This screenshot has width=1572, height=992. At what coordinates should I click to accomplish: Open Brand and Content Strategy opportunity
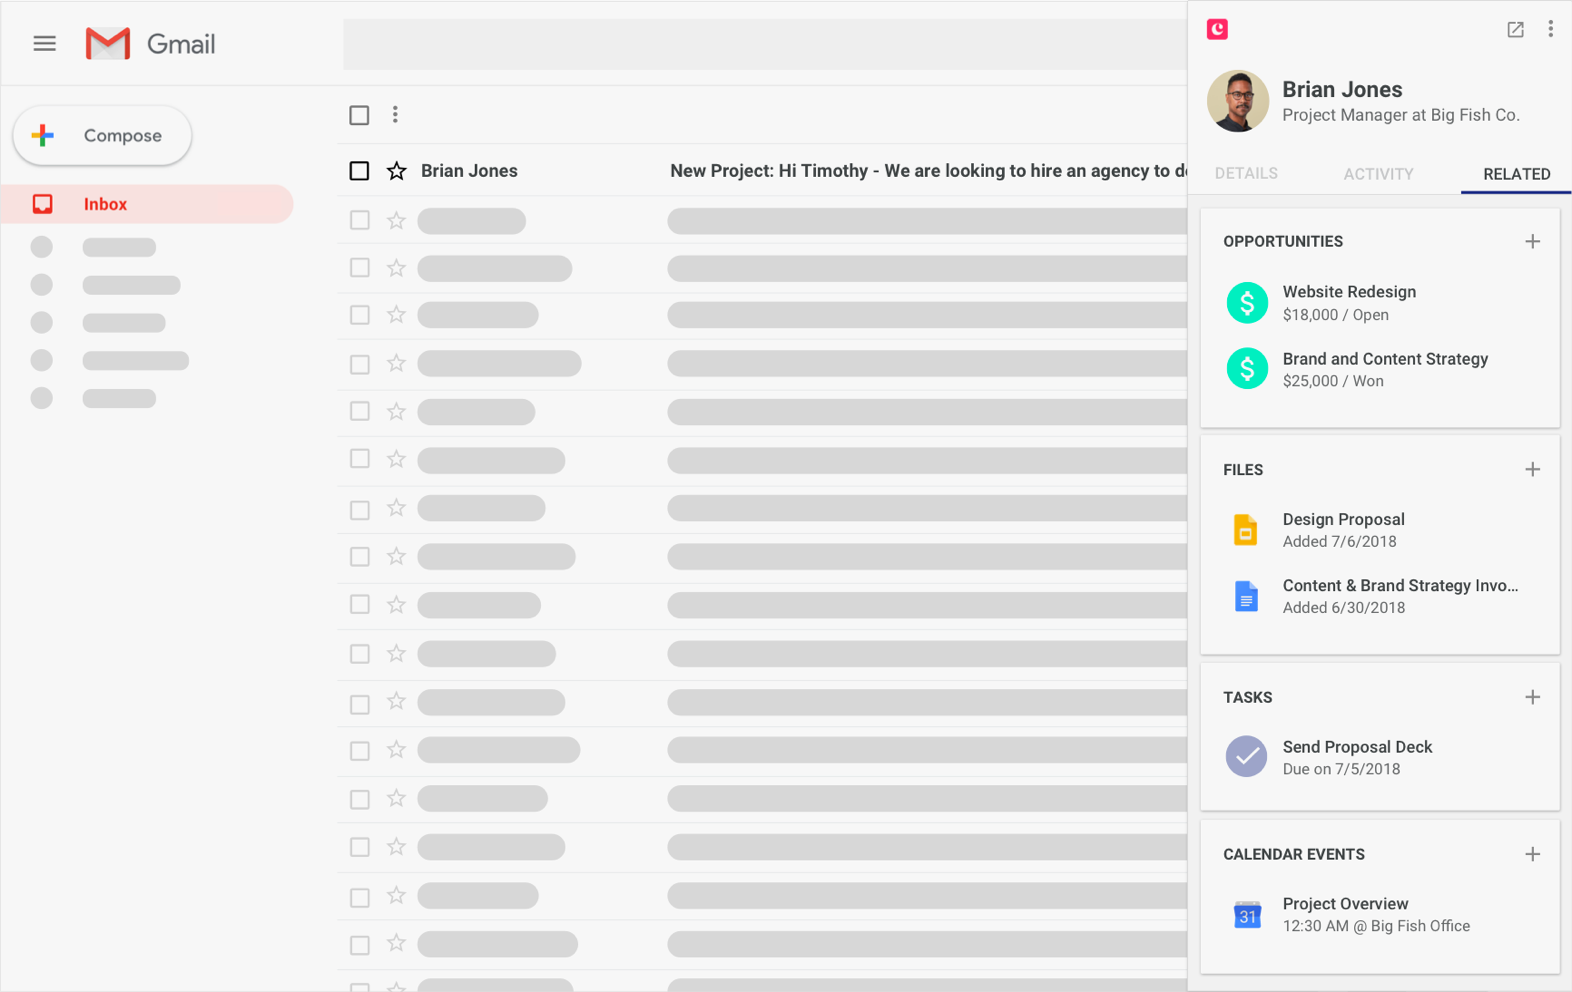point(1385,359)
